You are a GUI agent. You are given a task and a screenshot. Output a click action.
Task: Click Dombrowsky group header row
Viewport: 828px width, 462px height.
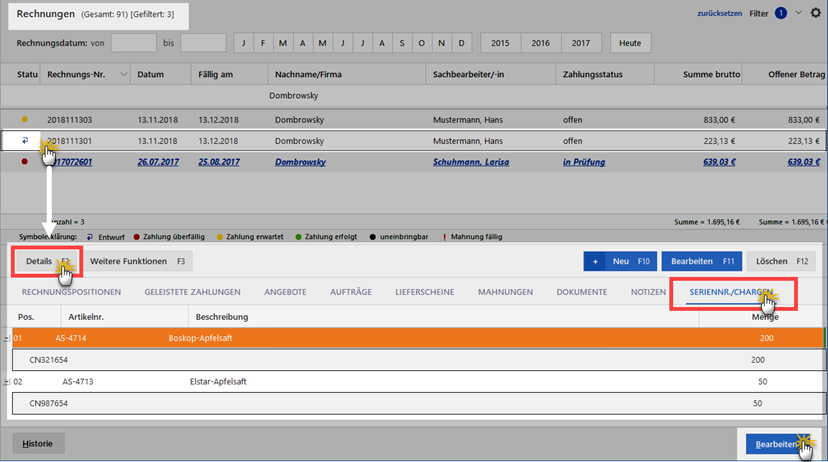tap(413, 96)
